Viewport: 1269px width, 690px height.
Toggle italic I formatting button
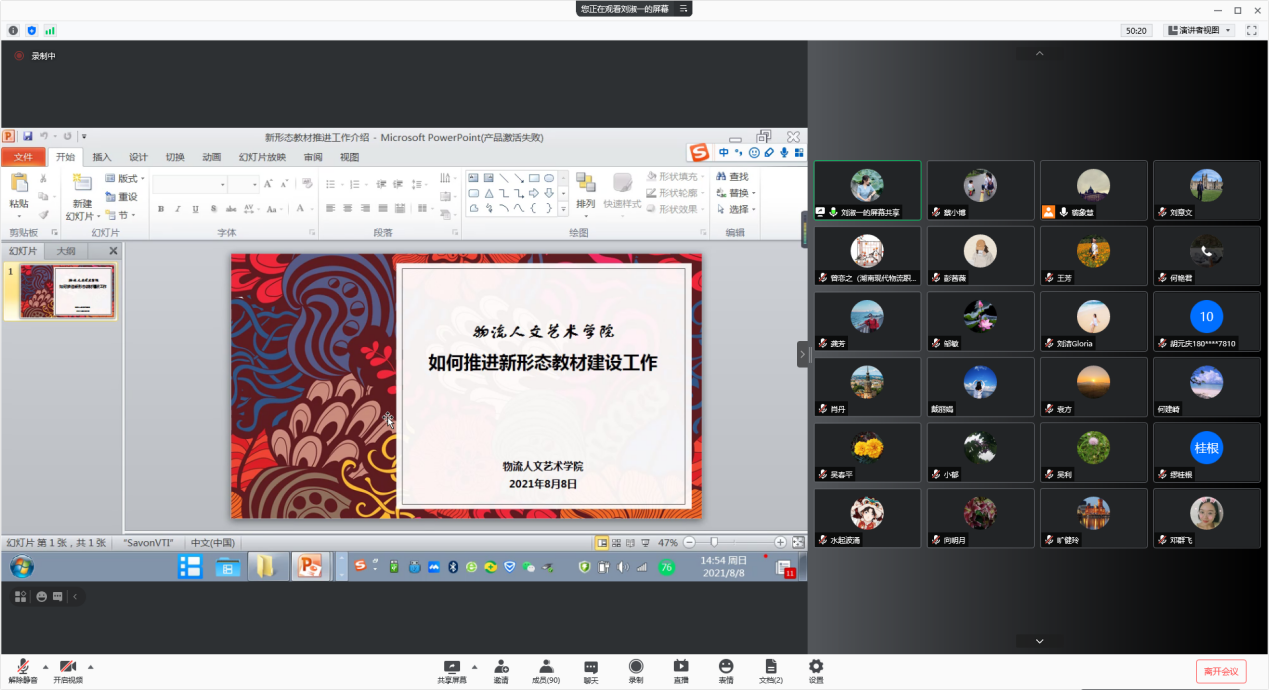point(178,209)
